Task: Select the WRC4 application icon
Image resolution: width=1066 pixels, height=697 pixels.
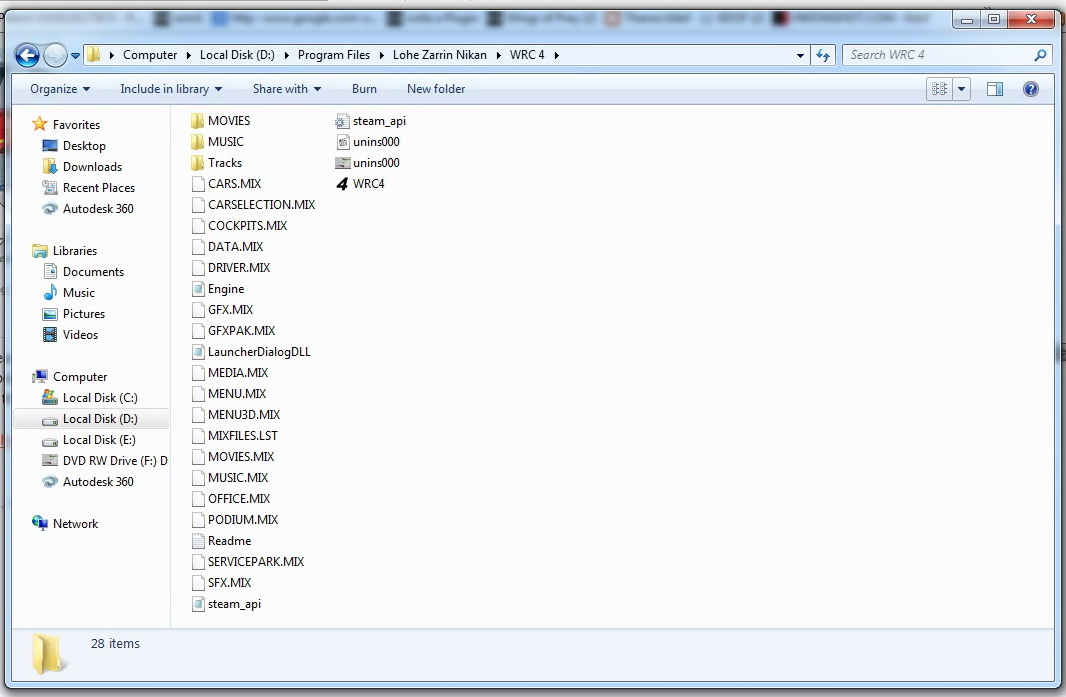Action: click(342, 184)
